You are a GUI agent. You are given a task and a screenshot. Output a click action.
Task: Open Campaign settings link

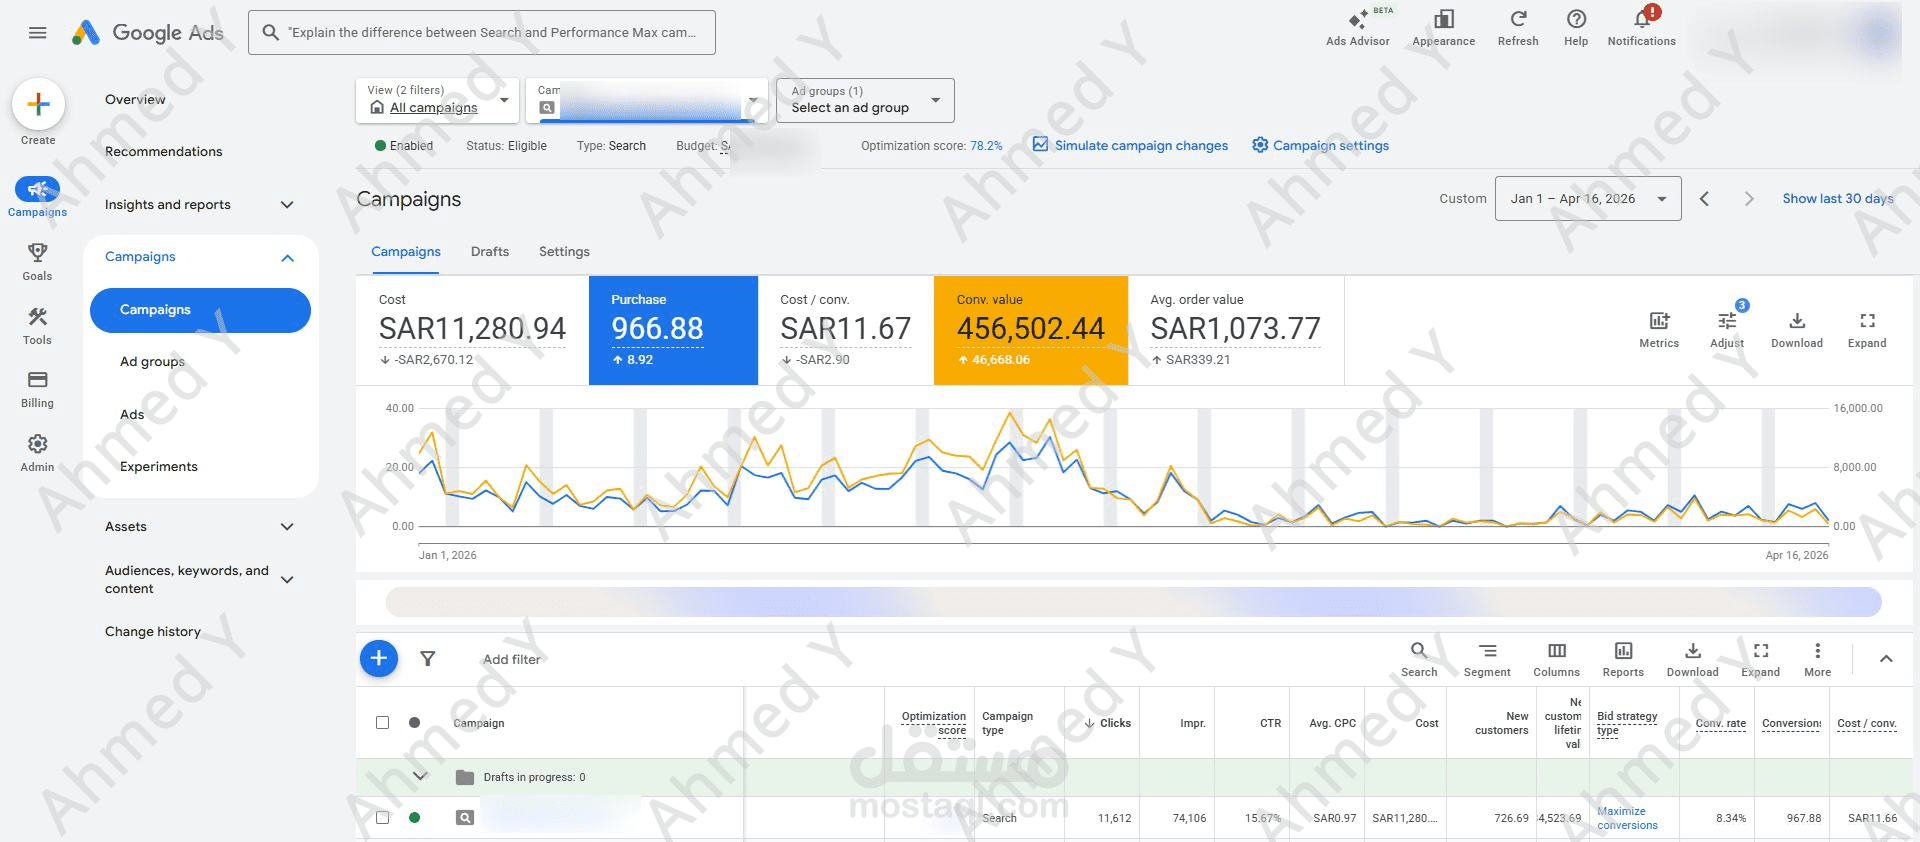[1320, 145]
